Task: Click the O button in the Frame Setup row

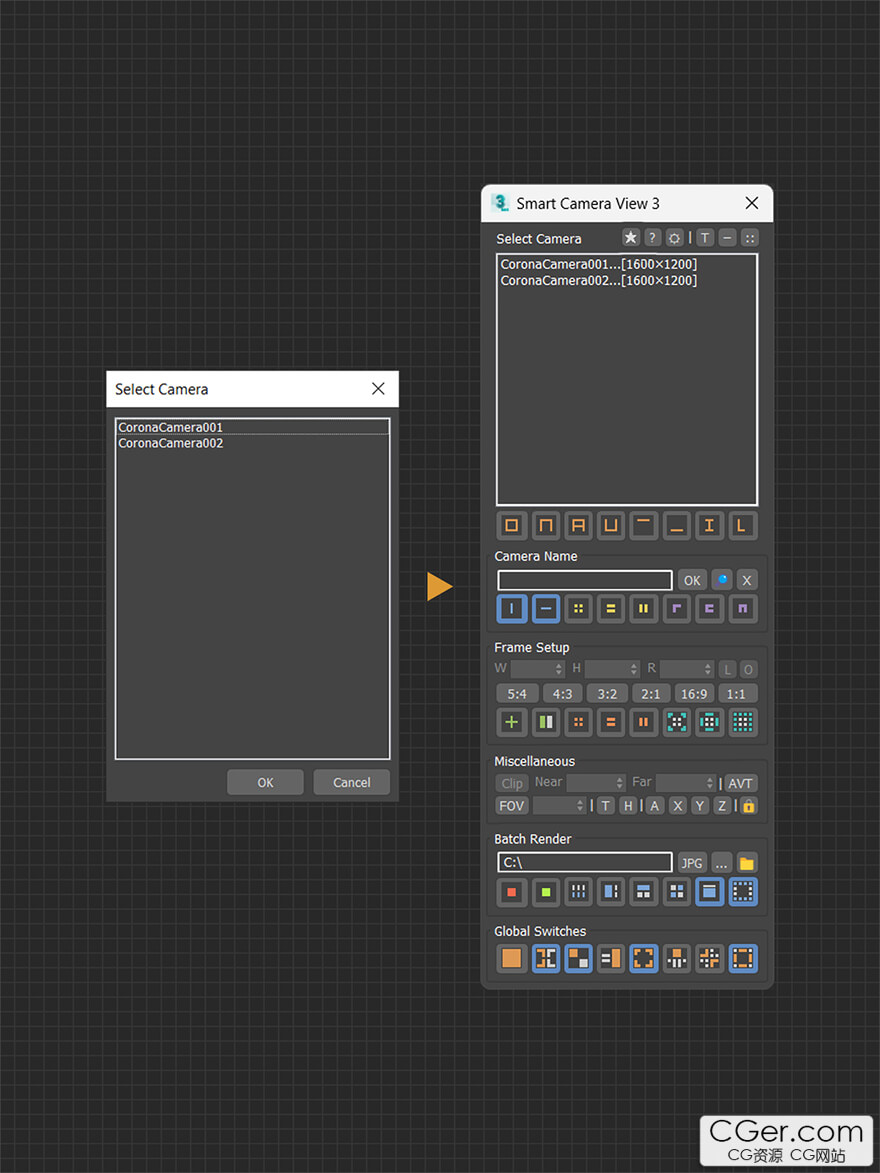Action: (x=748, y=669)
